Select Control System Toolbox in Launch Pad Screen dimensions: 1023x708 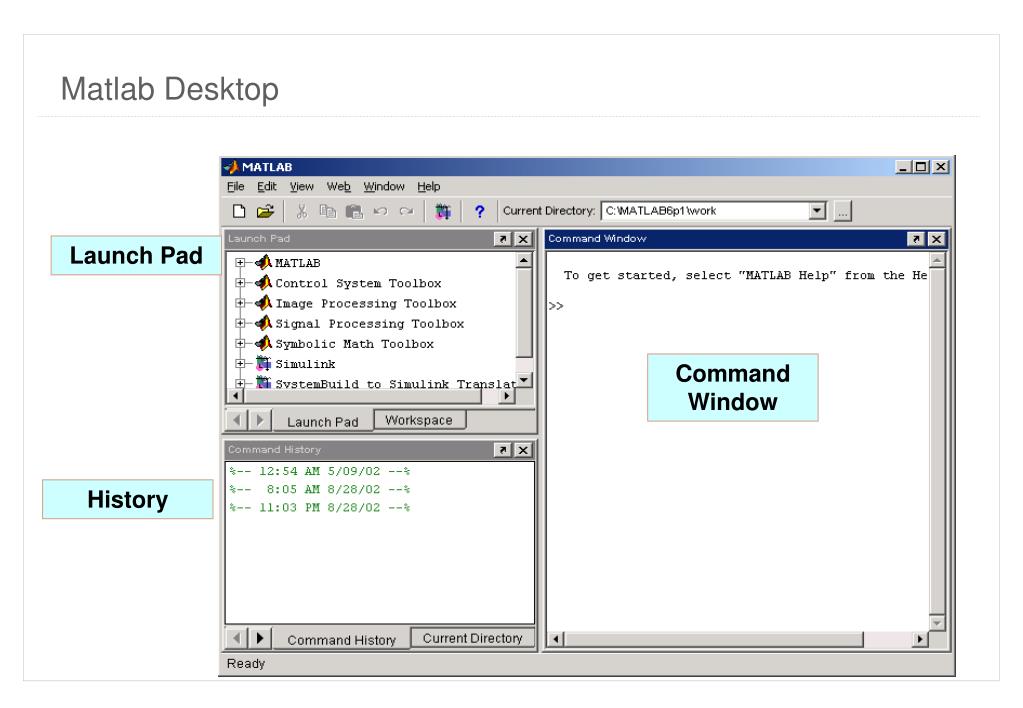pyautogui.click(x=358, y=283)
